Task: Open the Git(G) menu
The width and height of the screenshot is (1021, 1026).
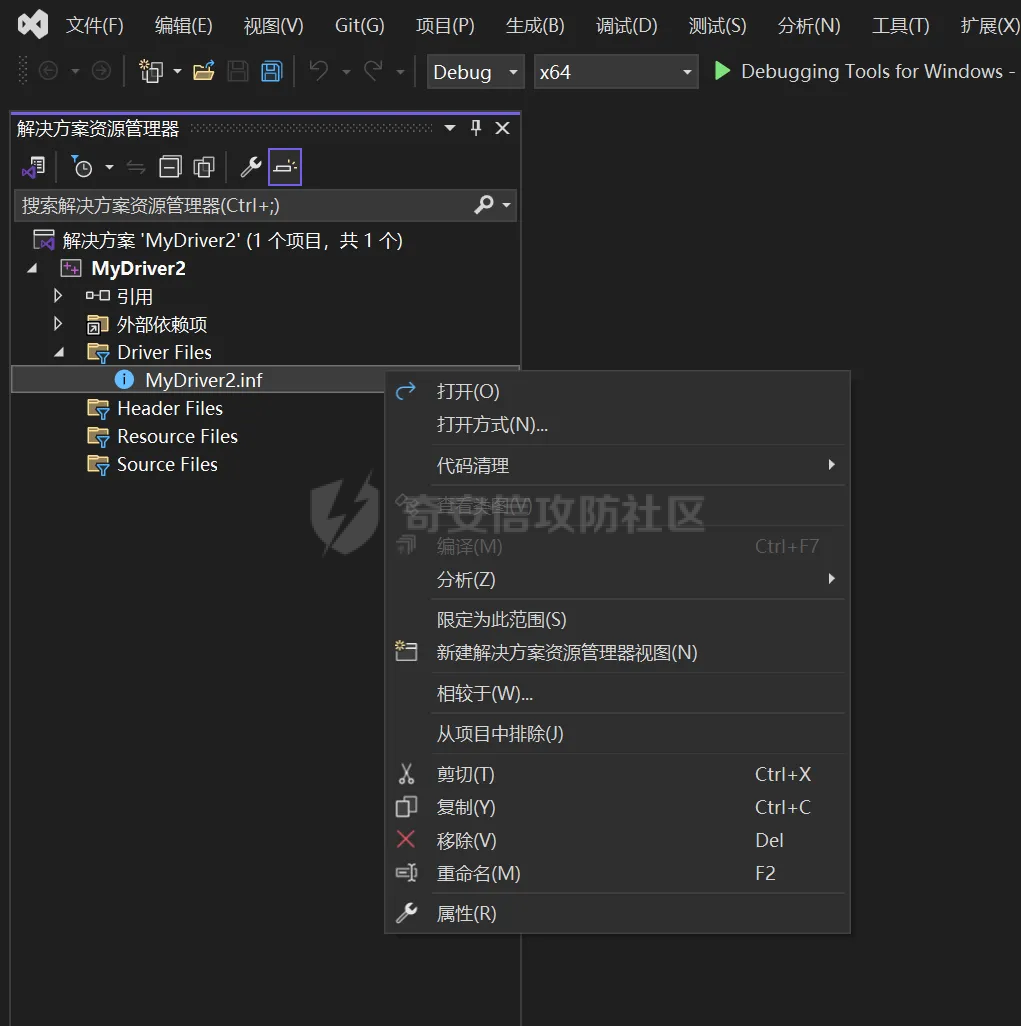Action: (359, 26)
